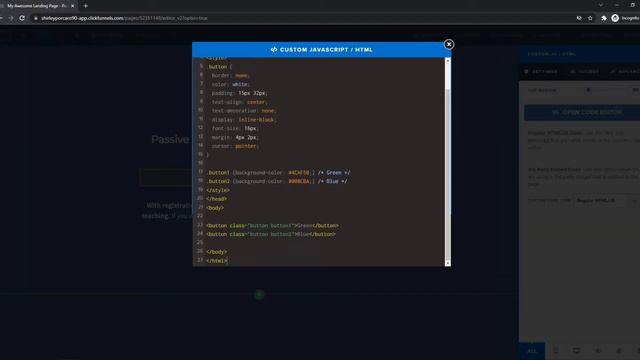Click the 'text-align: center;' code line
The image size is (640, 360).
[239, 102]
